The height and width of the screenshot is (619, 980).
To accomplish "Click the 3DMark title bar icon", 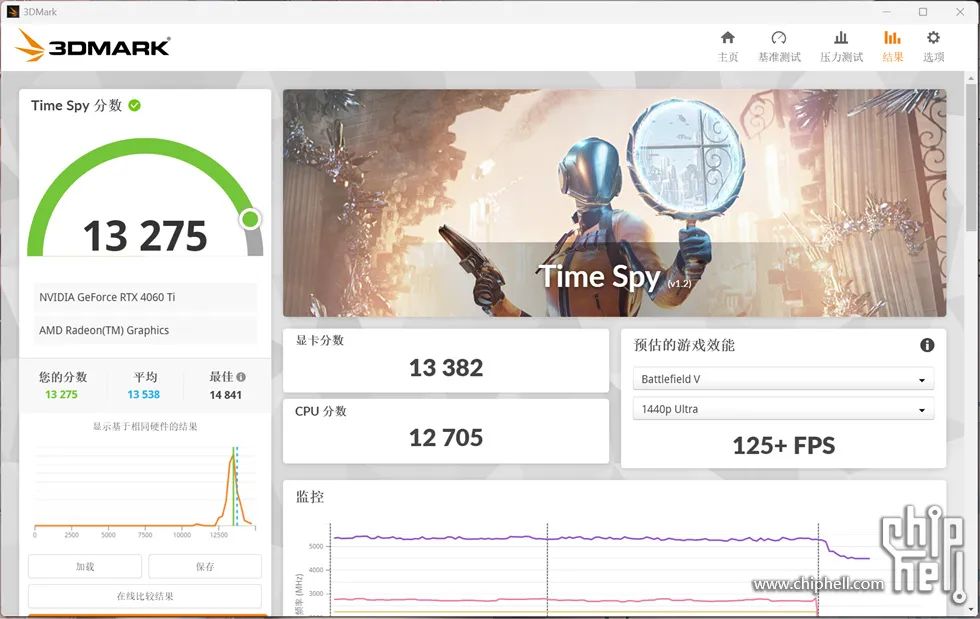I will point(12,11).
